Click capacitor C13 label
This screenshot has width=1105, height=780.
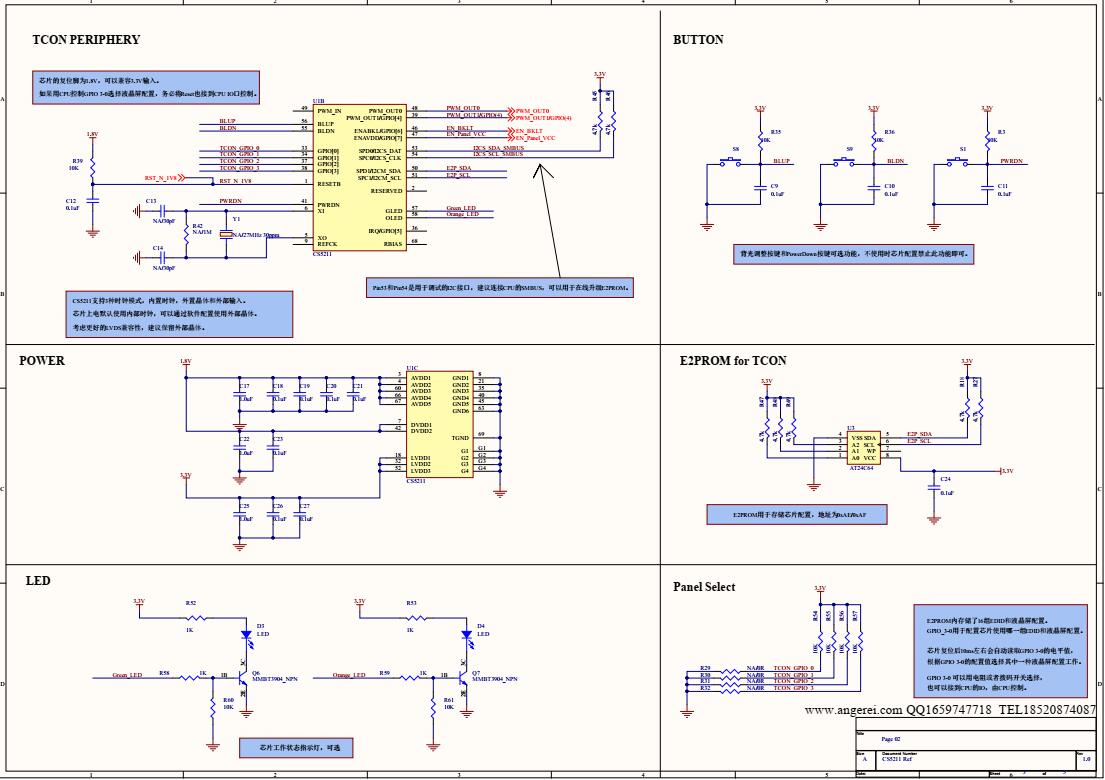pyautogui.click(x=152, y=201)
